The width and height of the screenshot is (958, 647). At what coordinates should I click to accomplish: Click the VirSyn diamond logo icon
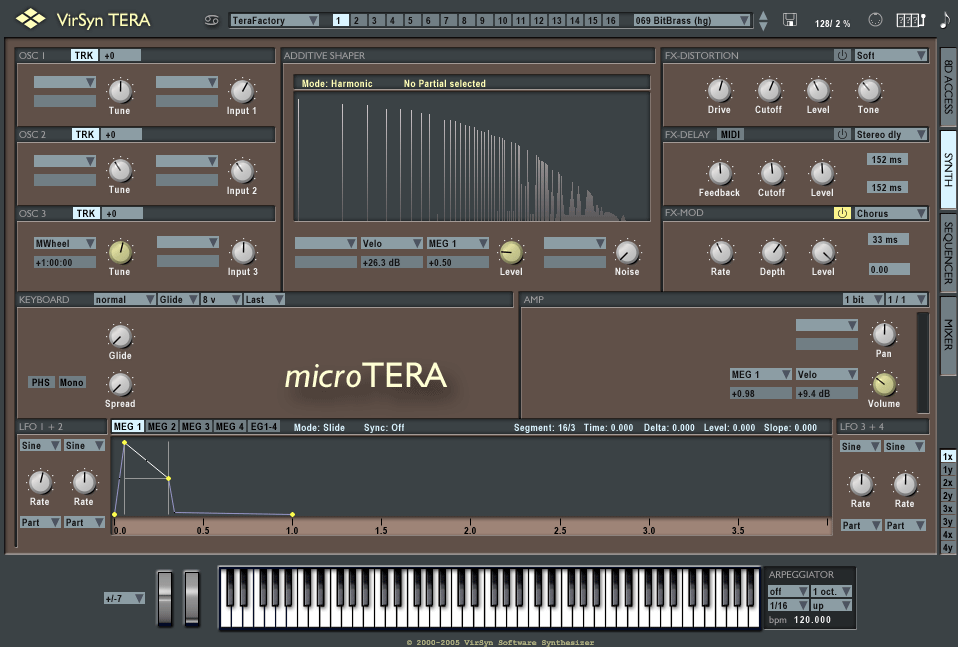pos(30,19)
